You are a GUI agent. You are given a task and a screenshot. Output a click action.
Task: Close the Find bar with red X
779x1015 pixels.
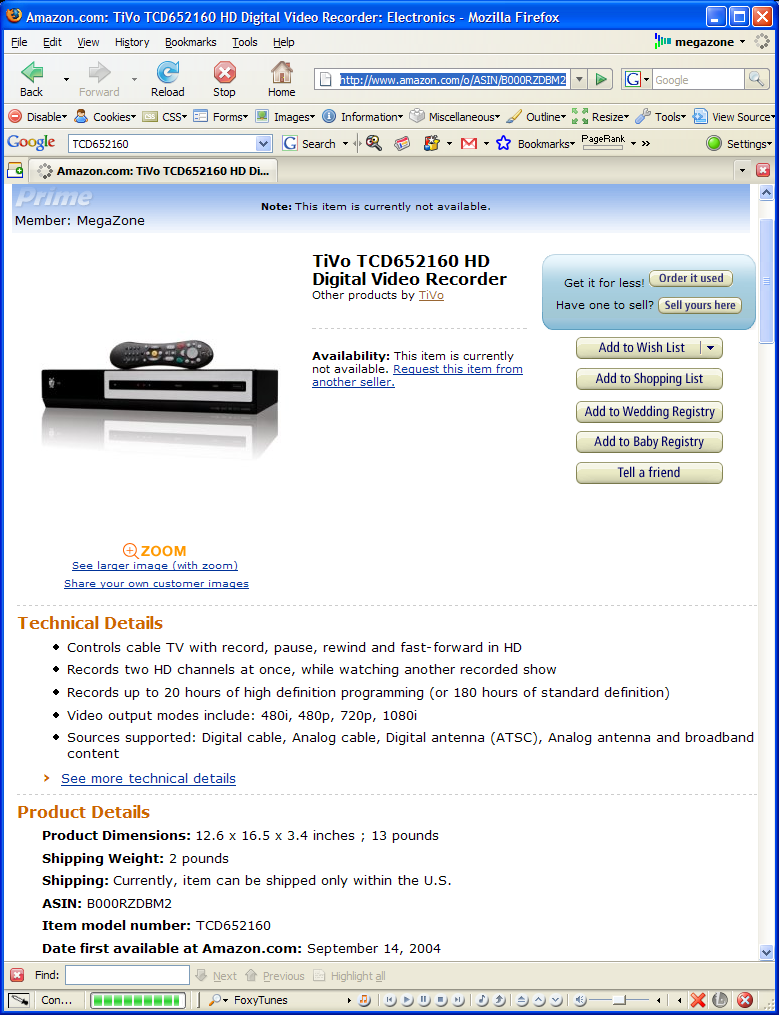(x=17, y=976)
